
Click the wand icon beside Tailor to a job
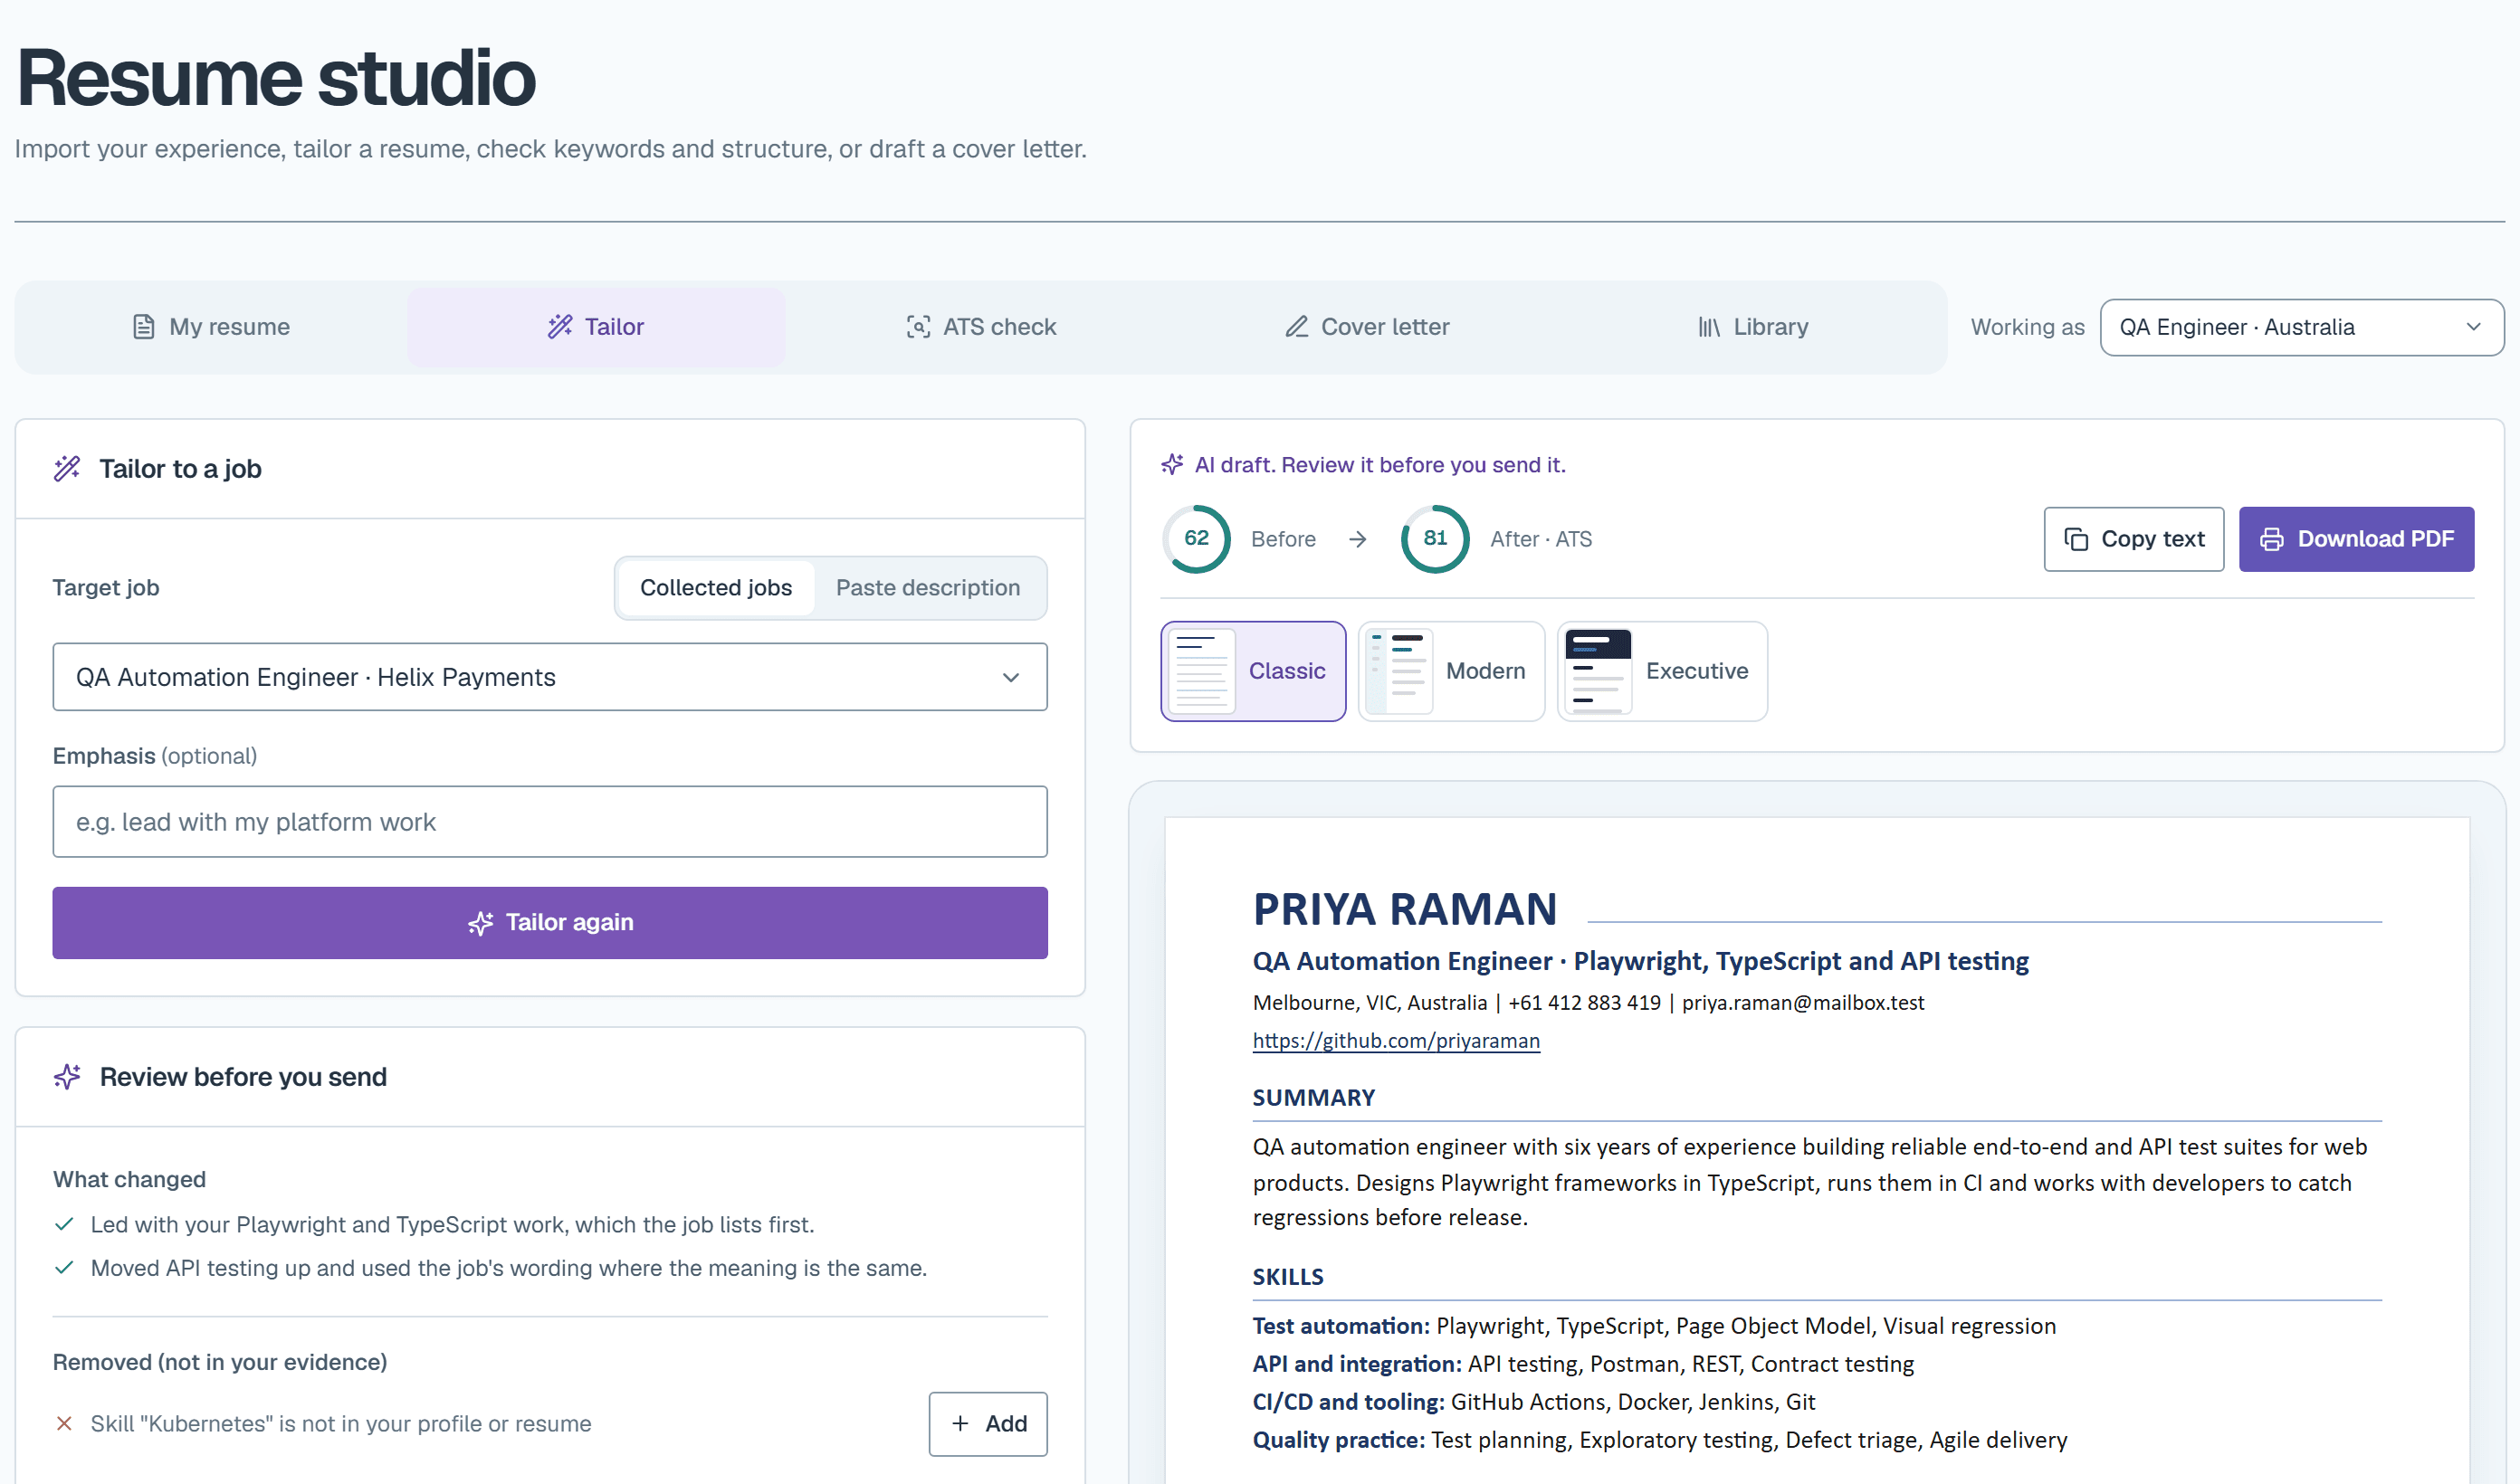tap(67, 468)
